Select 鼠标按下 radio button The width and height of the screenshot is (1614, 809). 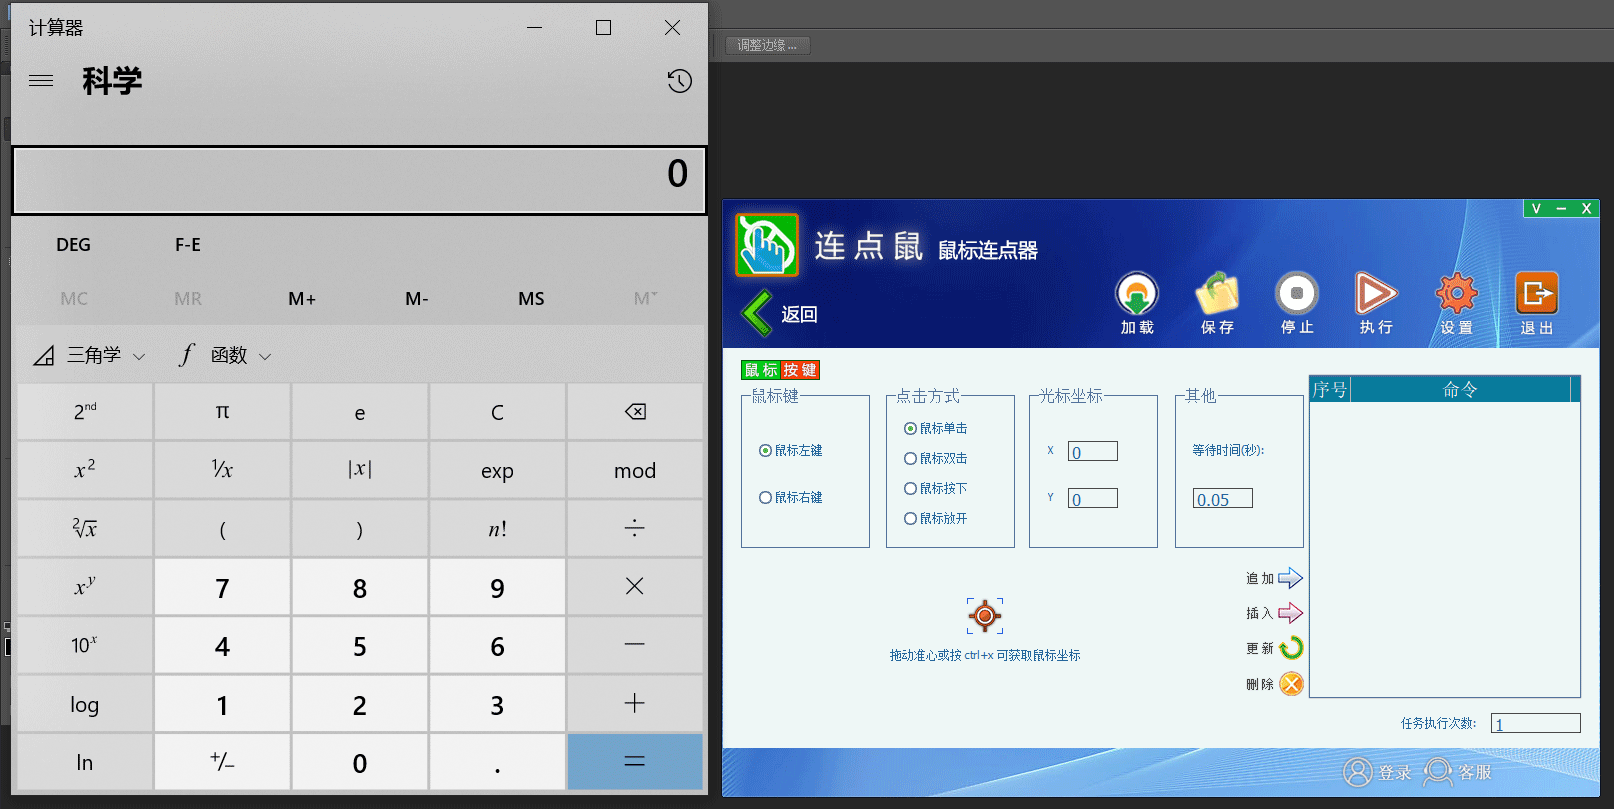pos(910,489)
